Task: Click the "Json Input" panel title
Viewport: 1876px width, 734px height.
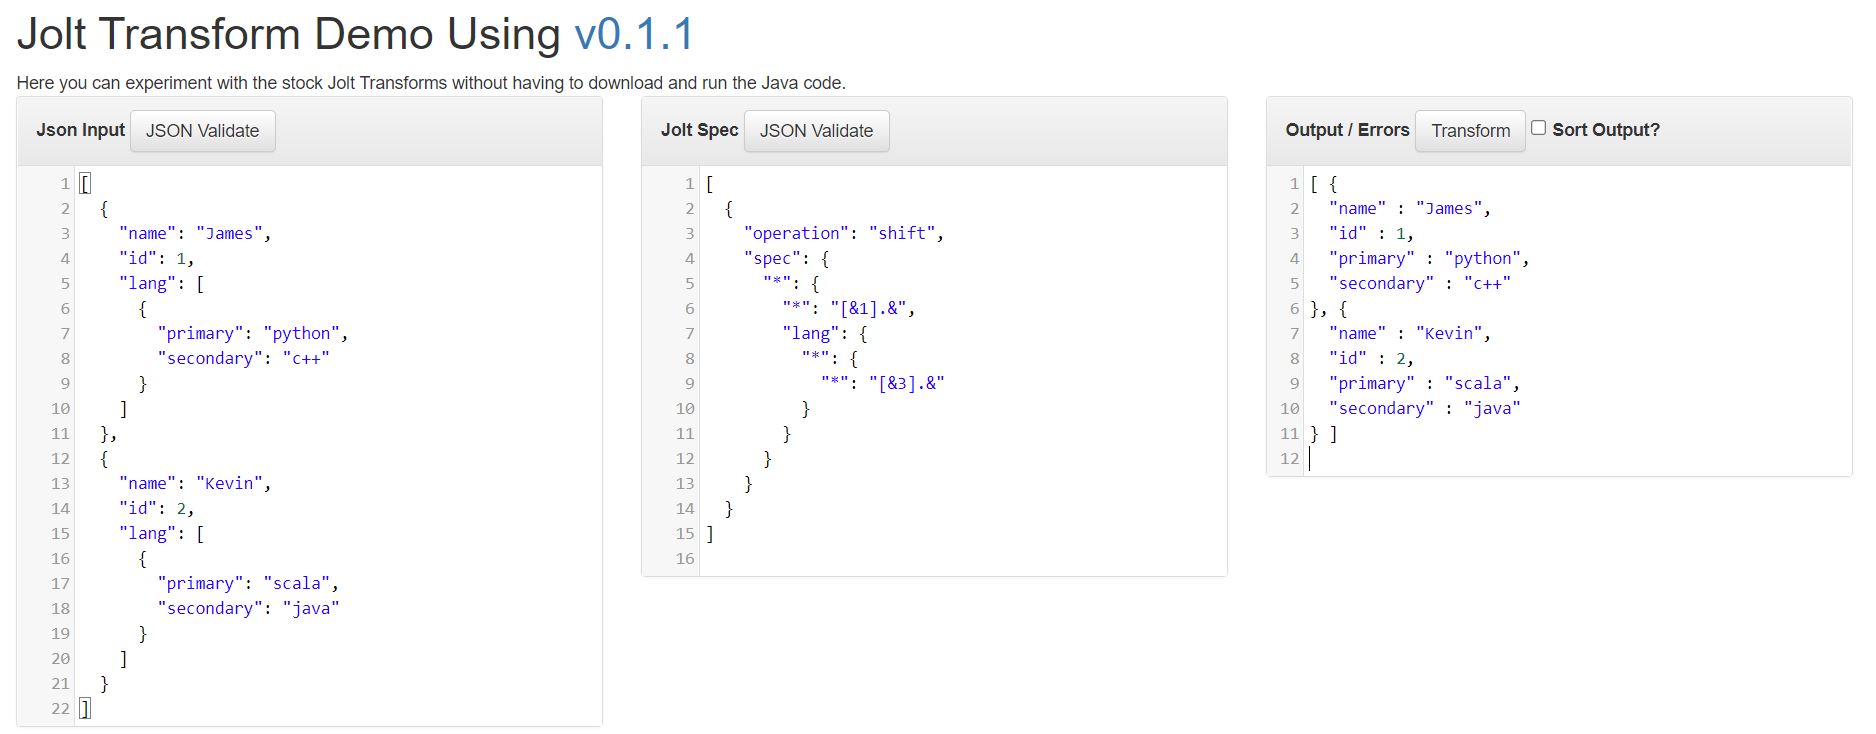Action: tap(81, 130)
